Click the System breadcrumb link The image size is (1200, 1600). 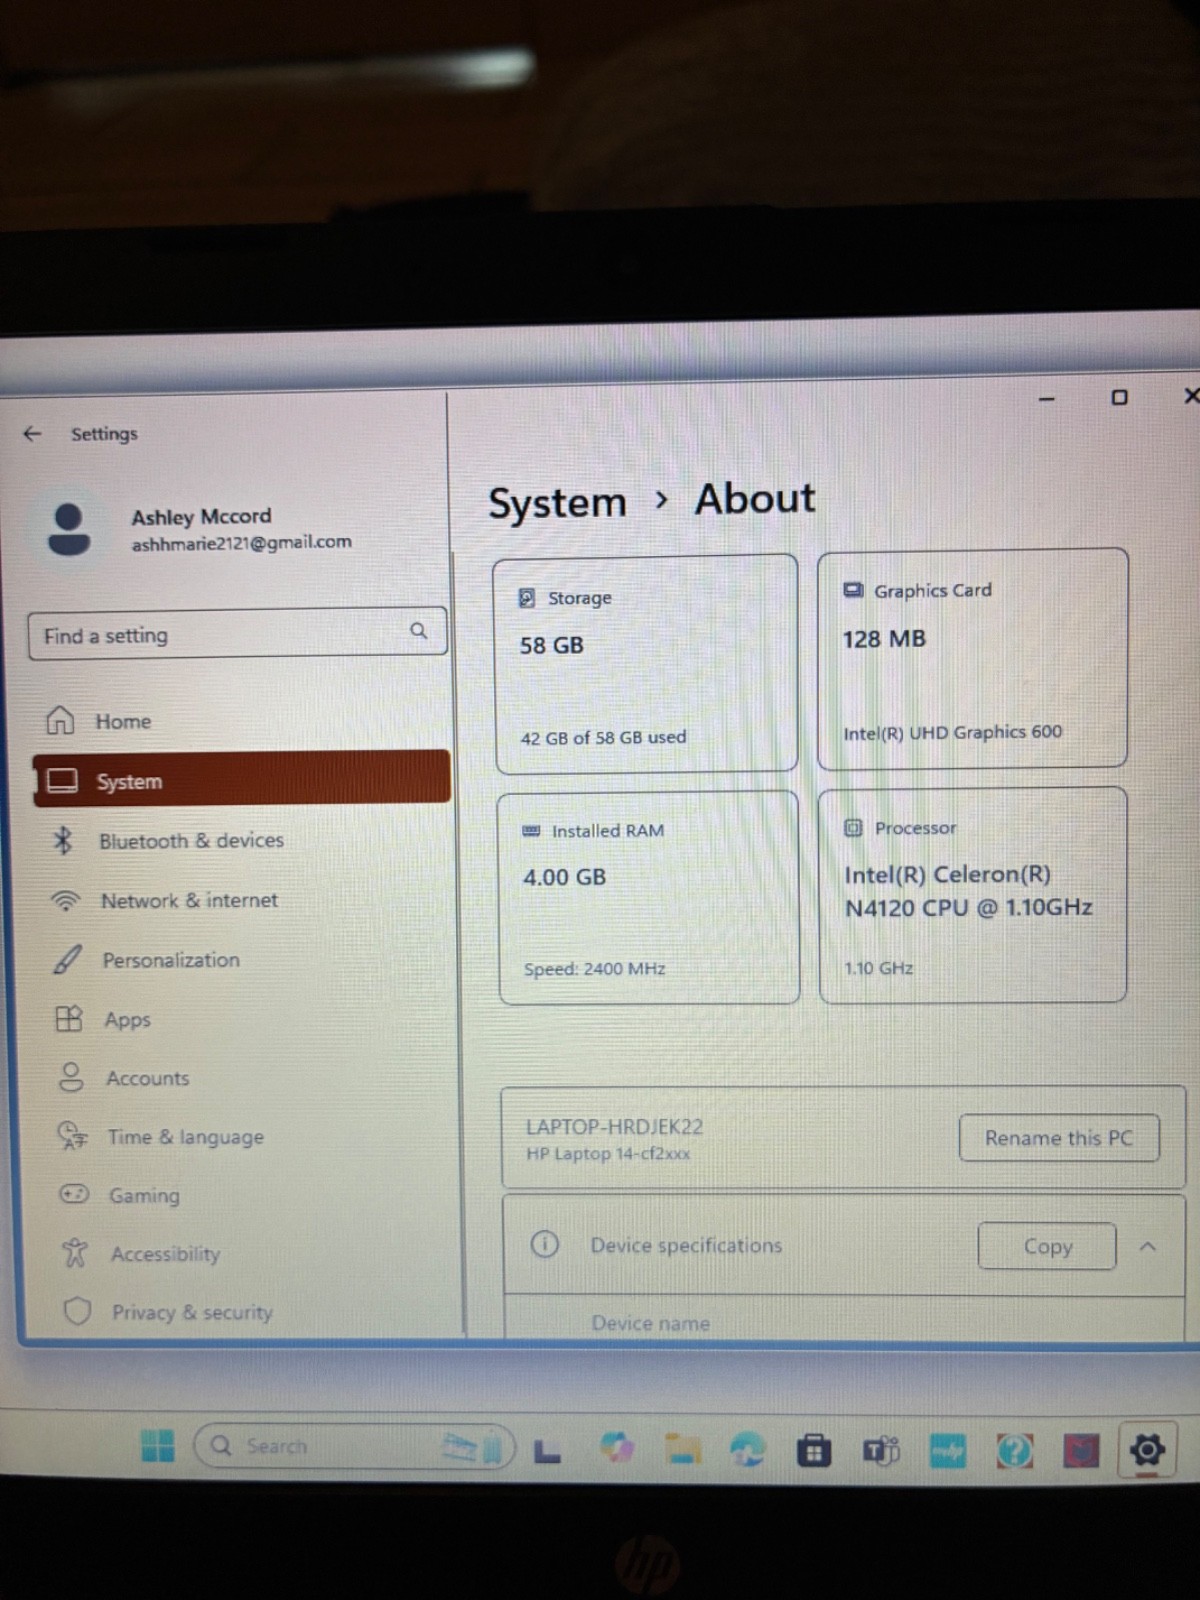click(557, 503)
